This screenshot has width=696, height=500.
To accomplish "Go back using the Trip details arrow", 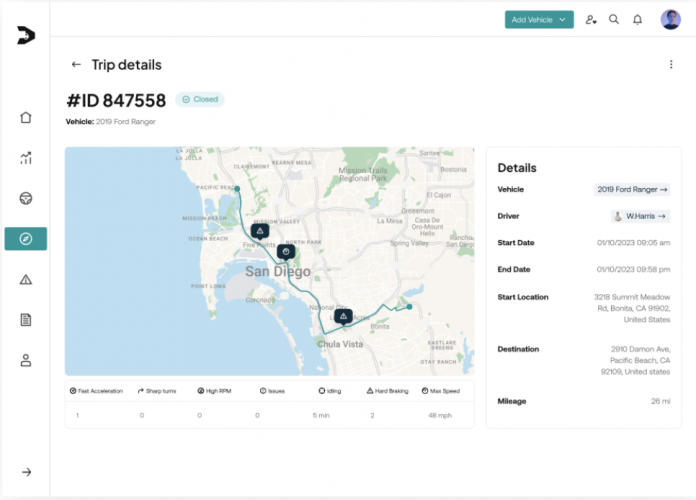I will point(76,64).
